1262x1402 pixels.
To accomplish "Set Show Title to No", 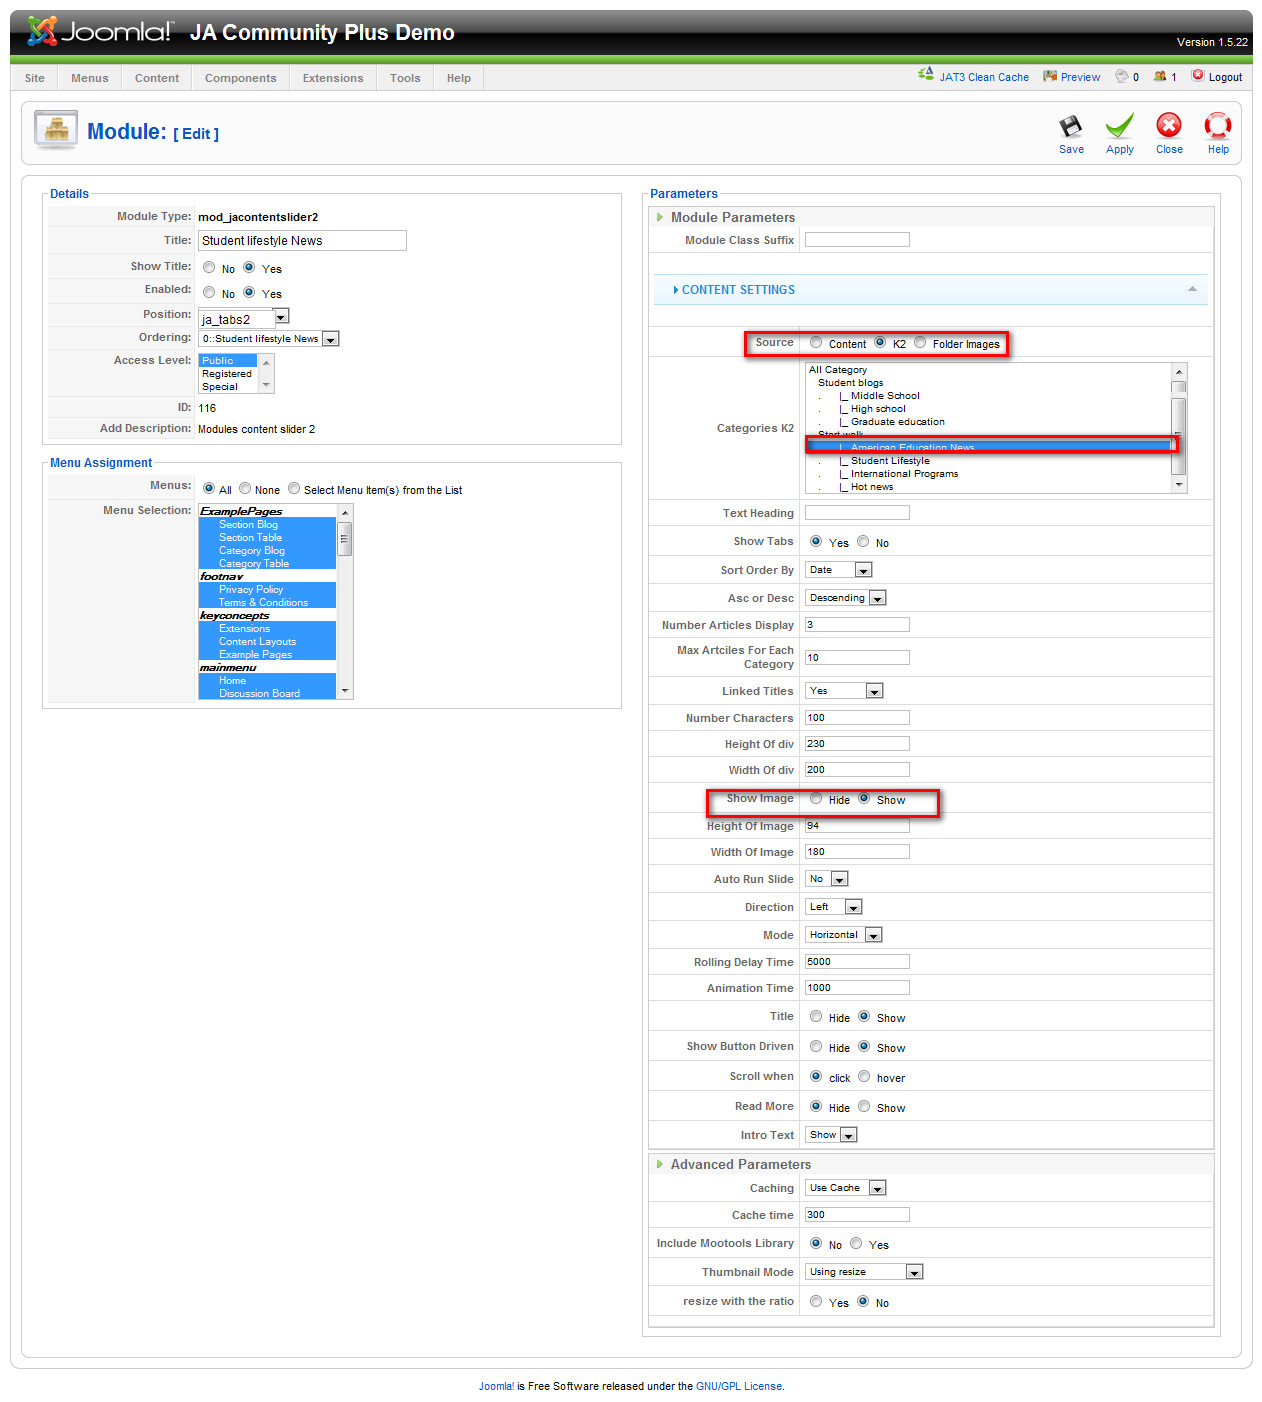I will pyautogui.click(x=209, y=268).
